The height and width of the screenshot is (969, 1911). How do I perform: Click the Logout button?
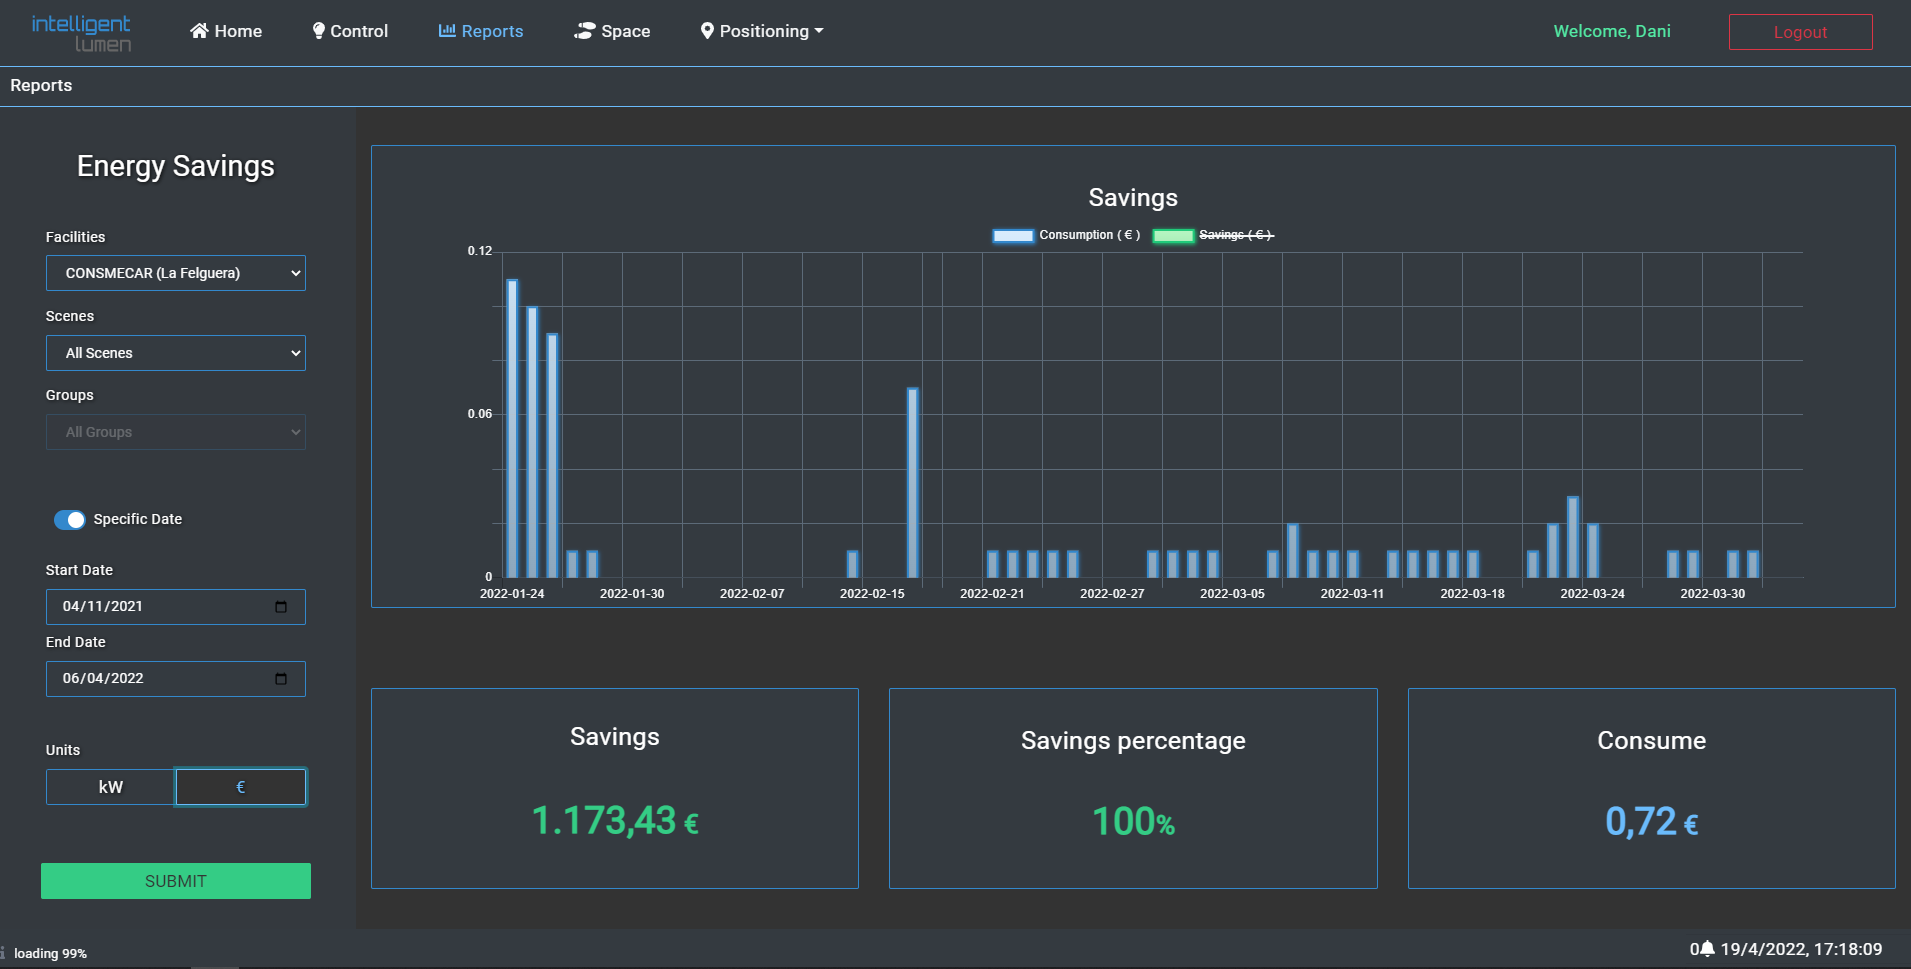pyautogui.click(x=1800, y=32)
